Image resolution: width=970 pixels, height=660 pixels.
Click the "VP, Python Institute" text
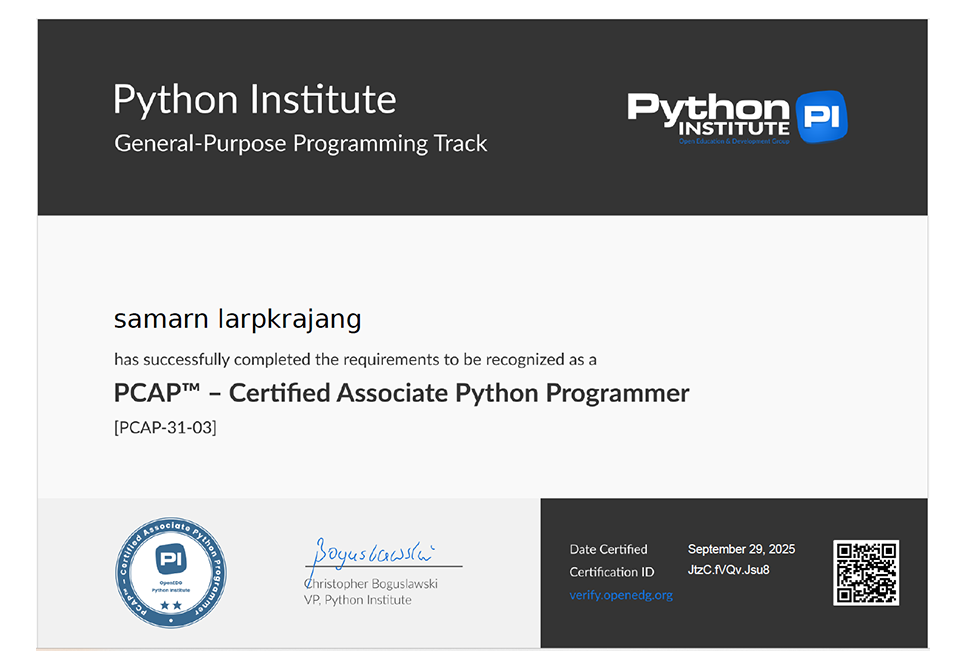357,599
